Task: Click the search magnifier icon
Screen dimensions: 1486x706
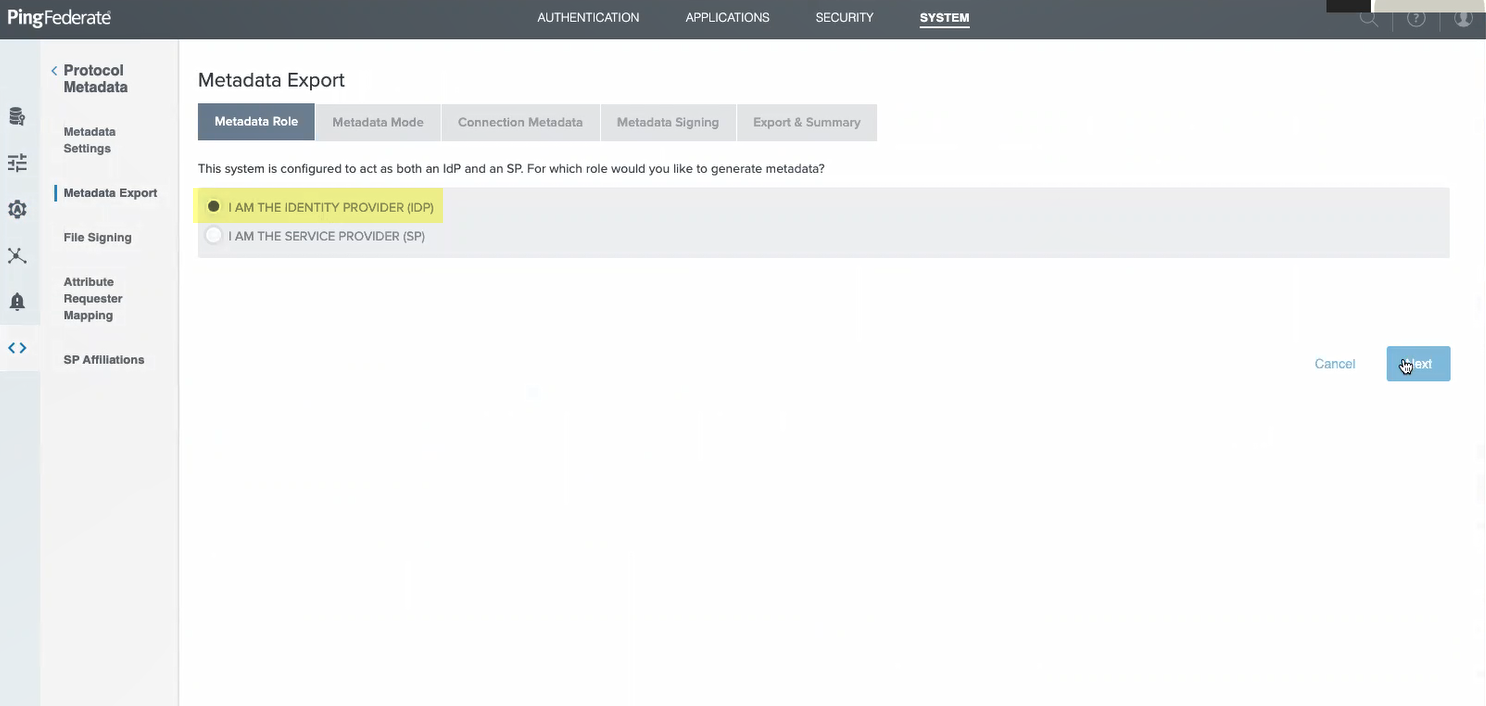Action: (x=1369, y=18)
